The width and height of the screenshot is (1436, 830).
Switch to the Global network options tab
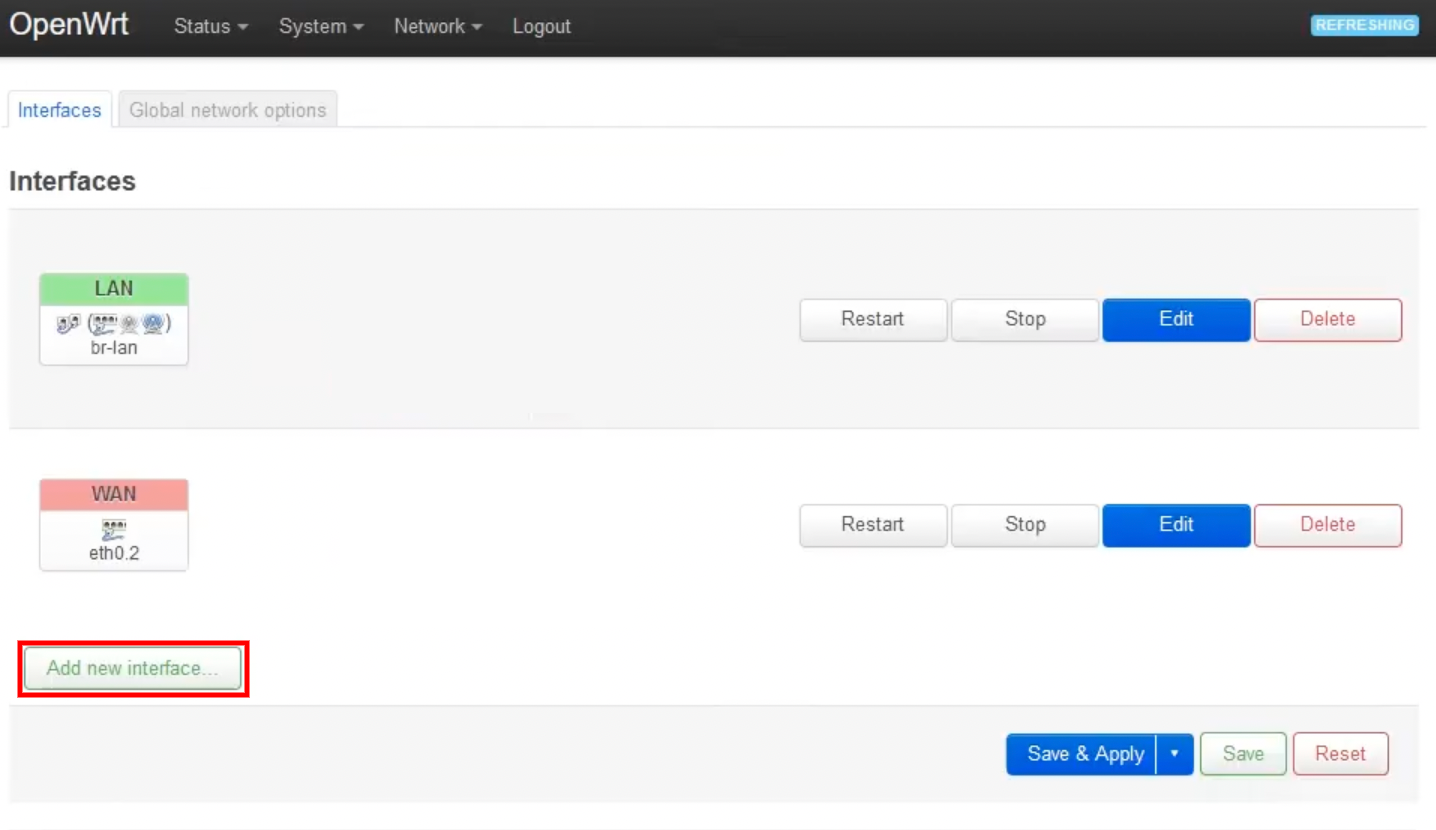click(227, 109)
